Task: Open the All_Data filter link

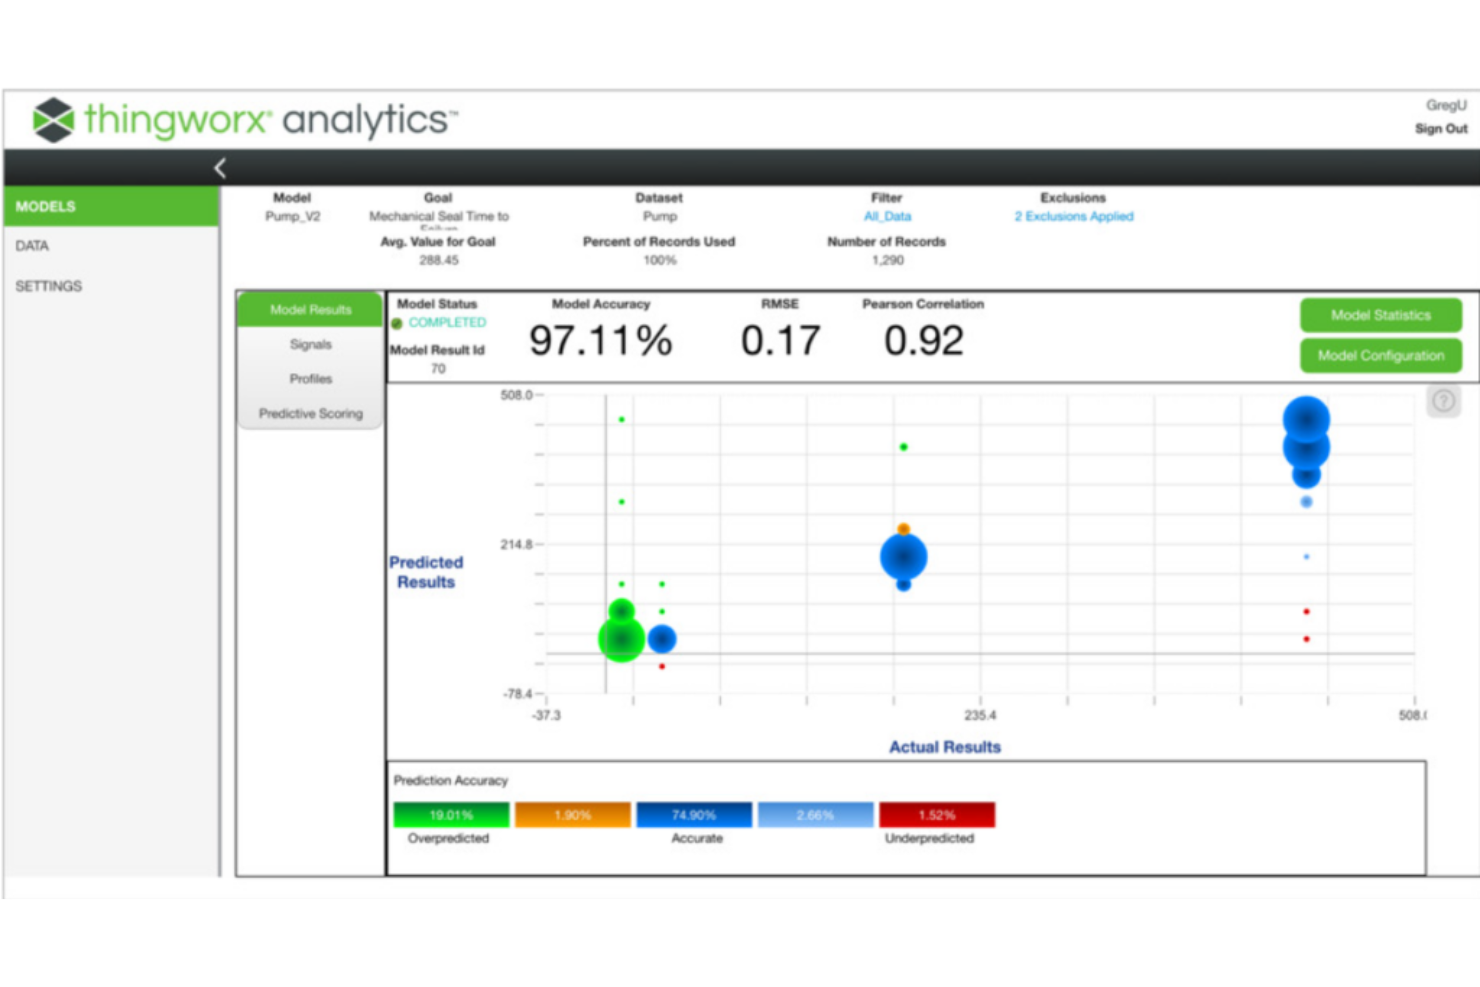Action: point(887,216)
